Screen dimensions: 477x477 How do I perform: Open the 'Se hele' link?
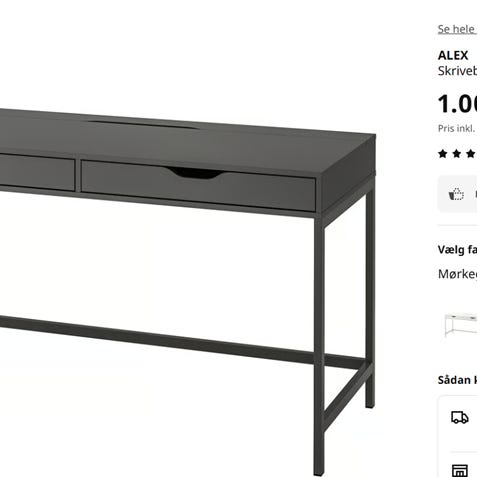click(457, 29)
